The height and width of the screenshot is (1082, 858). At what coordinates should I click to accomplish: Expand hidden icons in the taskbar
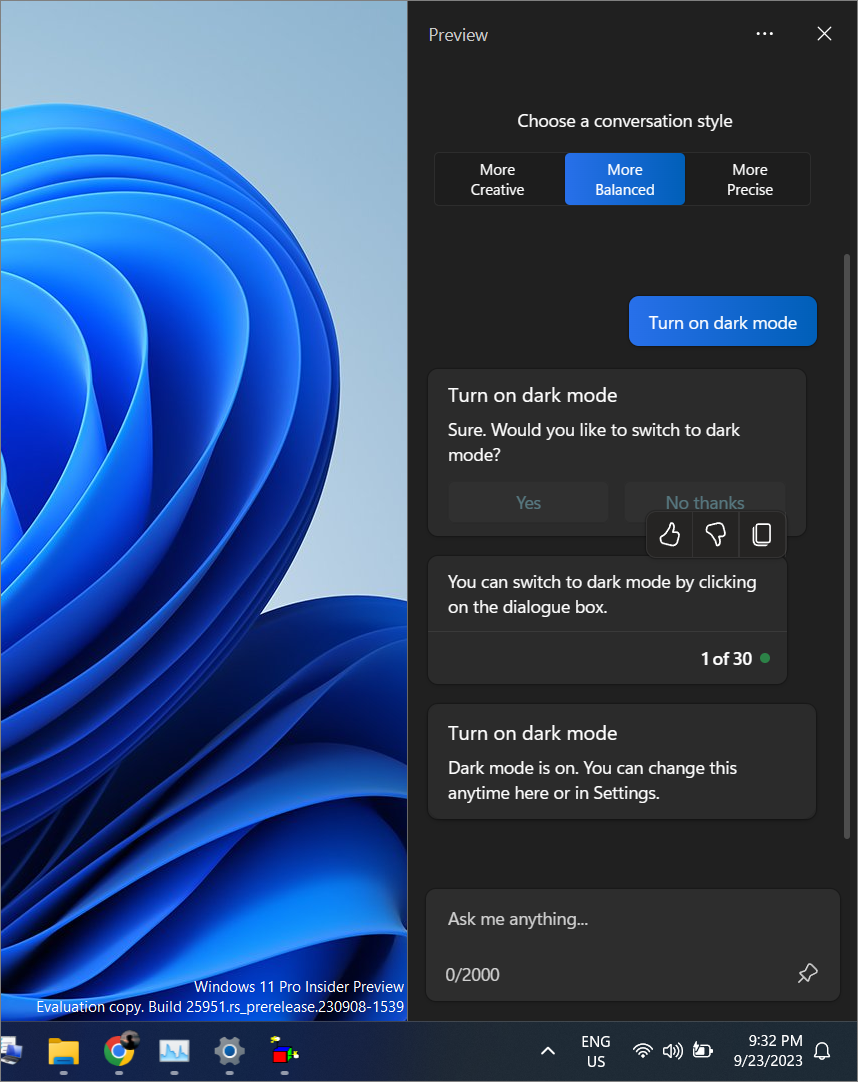click(x=548, y=1051)
